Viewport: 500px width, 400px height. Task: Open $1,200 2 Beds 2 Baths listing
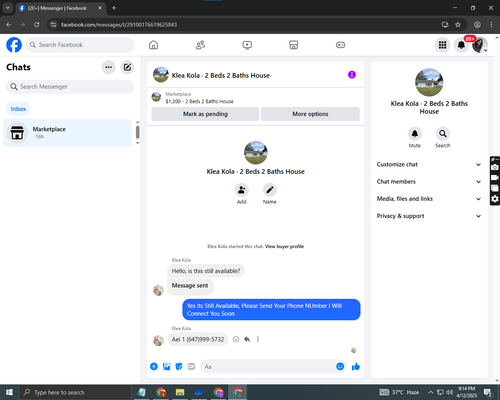click(199, 101)
